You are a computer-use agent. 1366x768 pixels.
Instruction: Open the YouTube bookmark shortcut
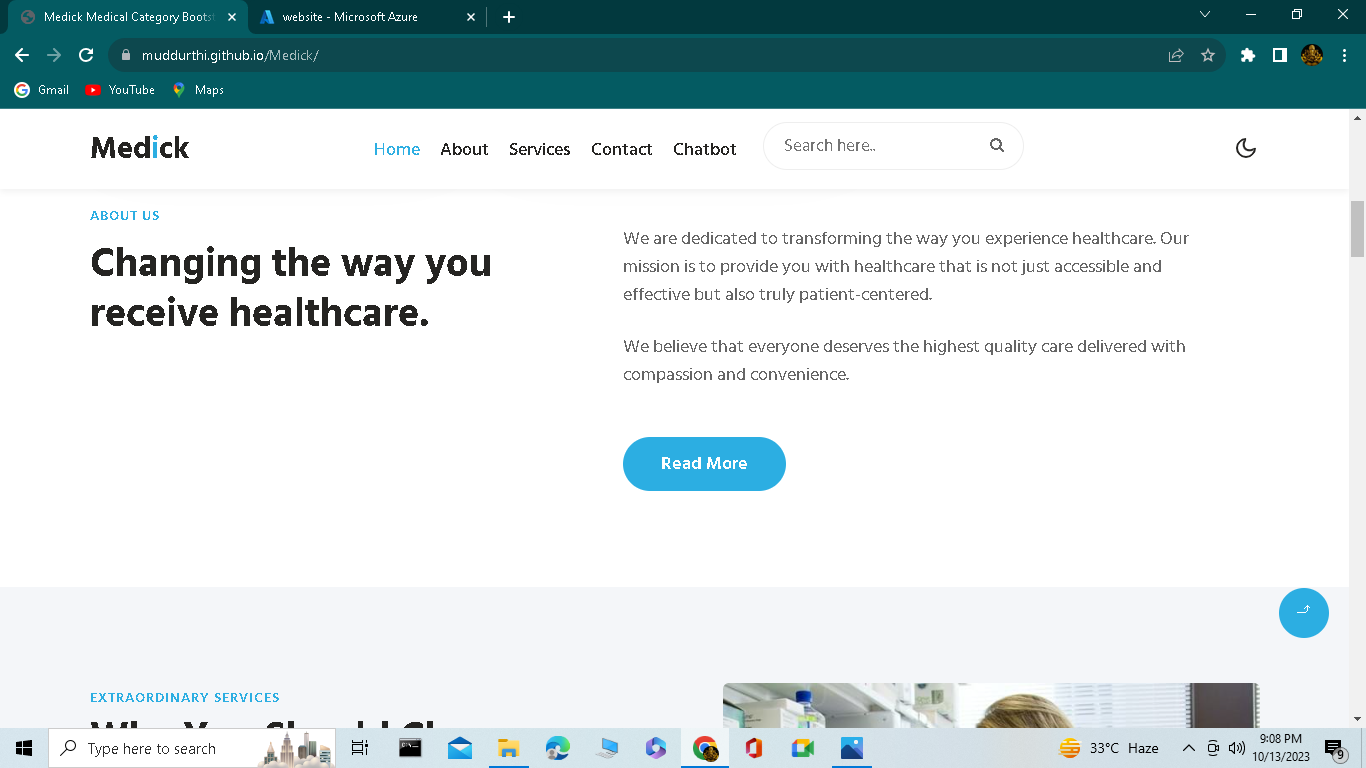click(119, 89)
